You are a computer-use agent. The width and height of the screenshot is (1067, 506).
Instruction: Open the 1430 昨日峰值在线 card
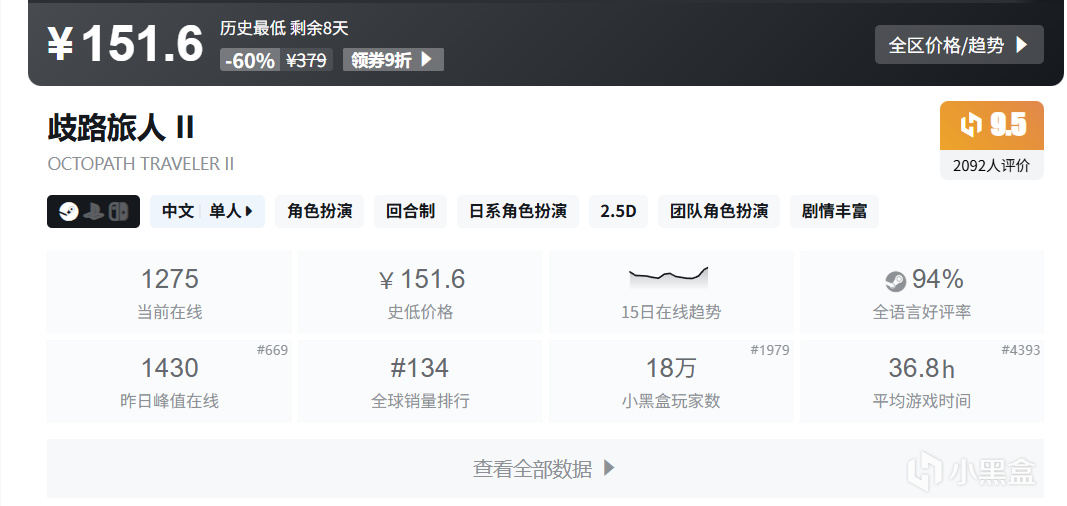coord(169,382)
